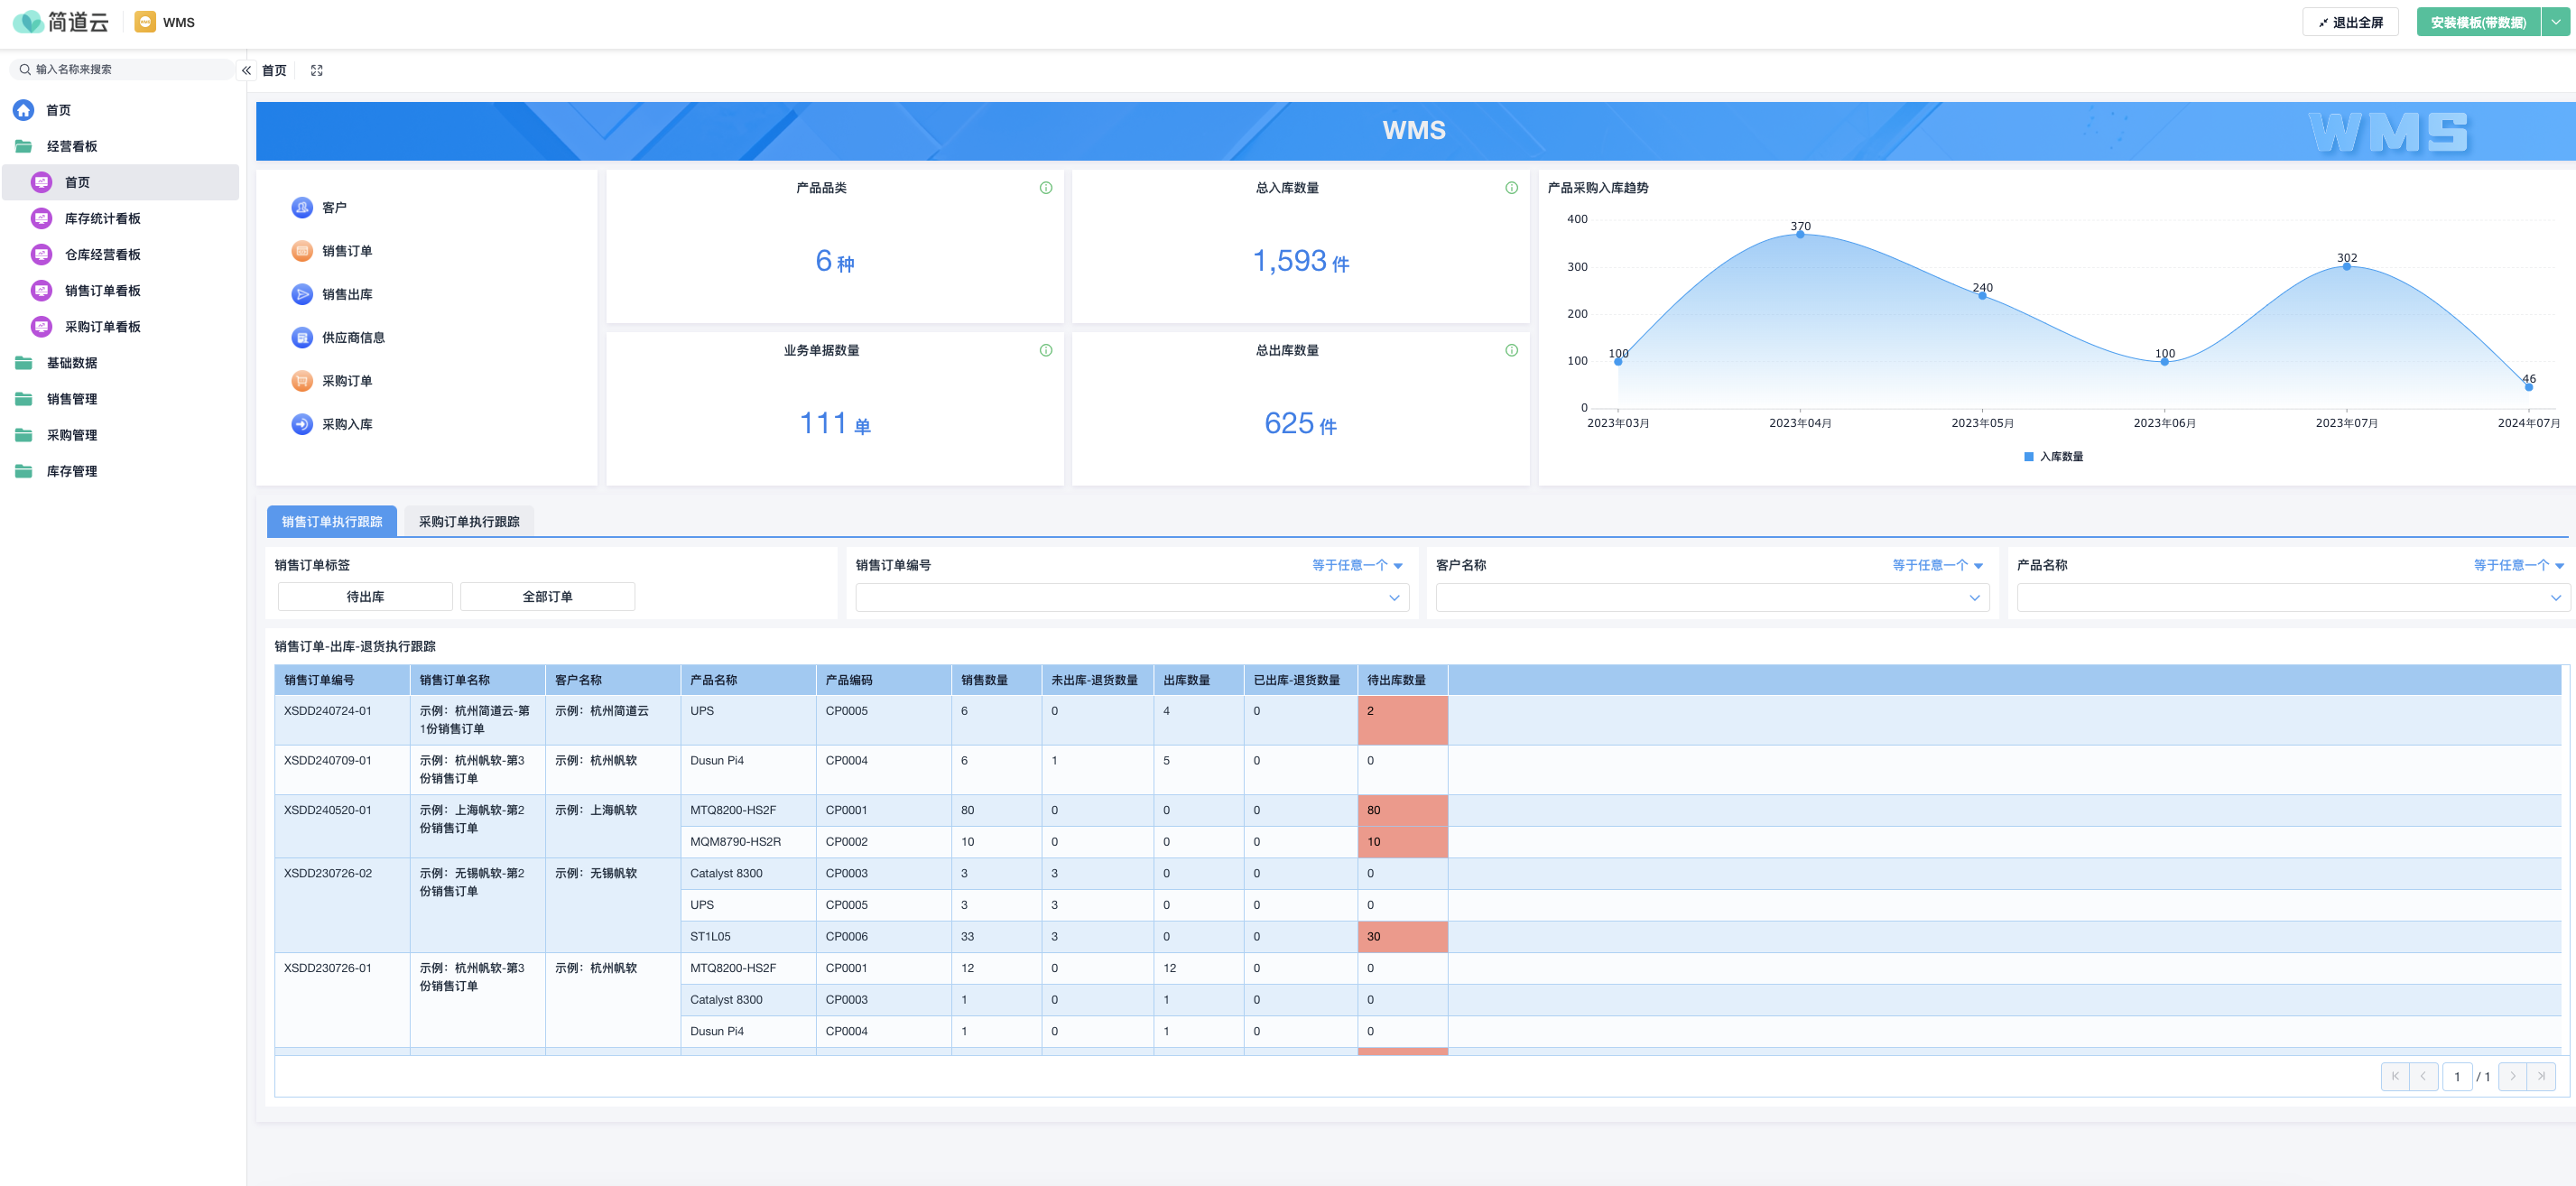Viewport: 2576px width, 1186px height.
Task: Open 客户名称 等于任意一个 condition dropdown
Action: [1937, 566]
